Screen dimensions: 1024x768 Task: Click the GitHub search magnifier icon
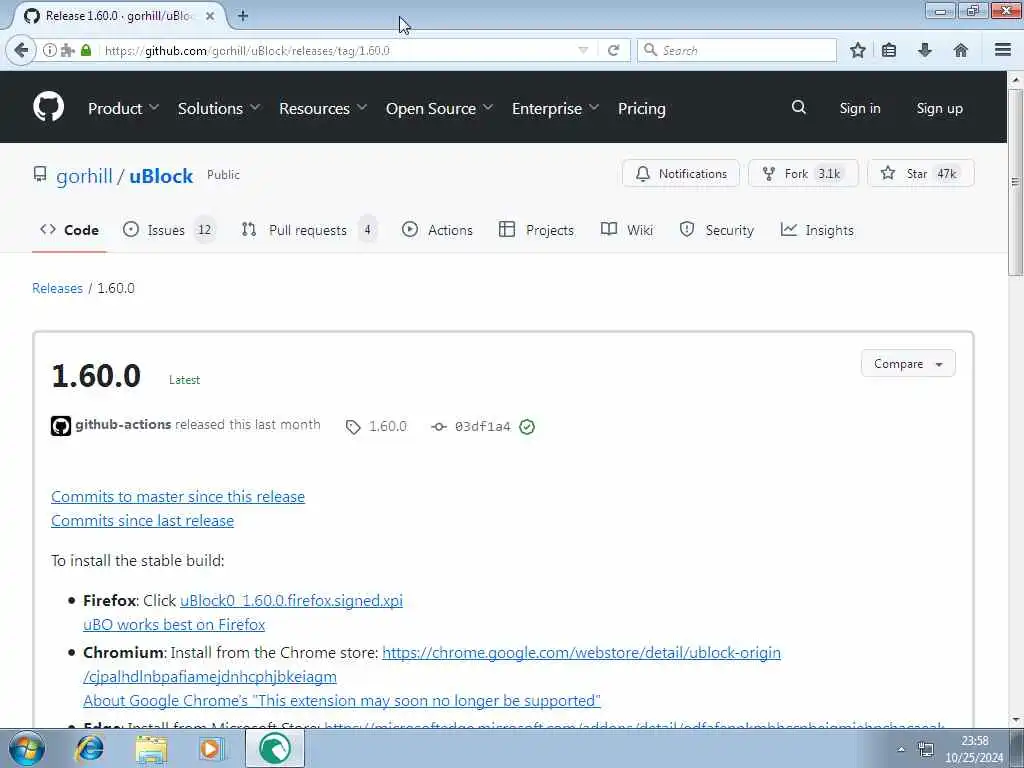[799, 107]
